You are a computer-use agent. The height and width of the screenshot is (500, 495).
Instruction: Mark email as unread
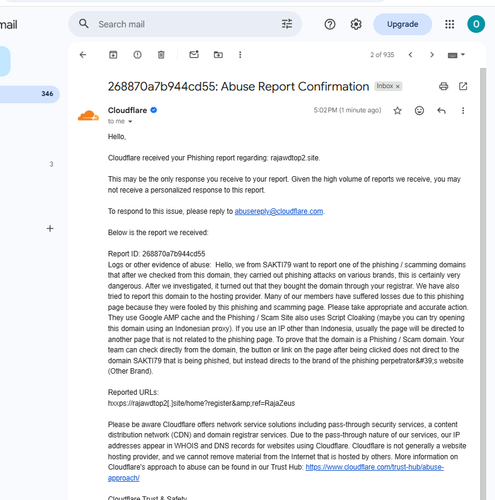[194, 54]
